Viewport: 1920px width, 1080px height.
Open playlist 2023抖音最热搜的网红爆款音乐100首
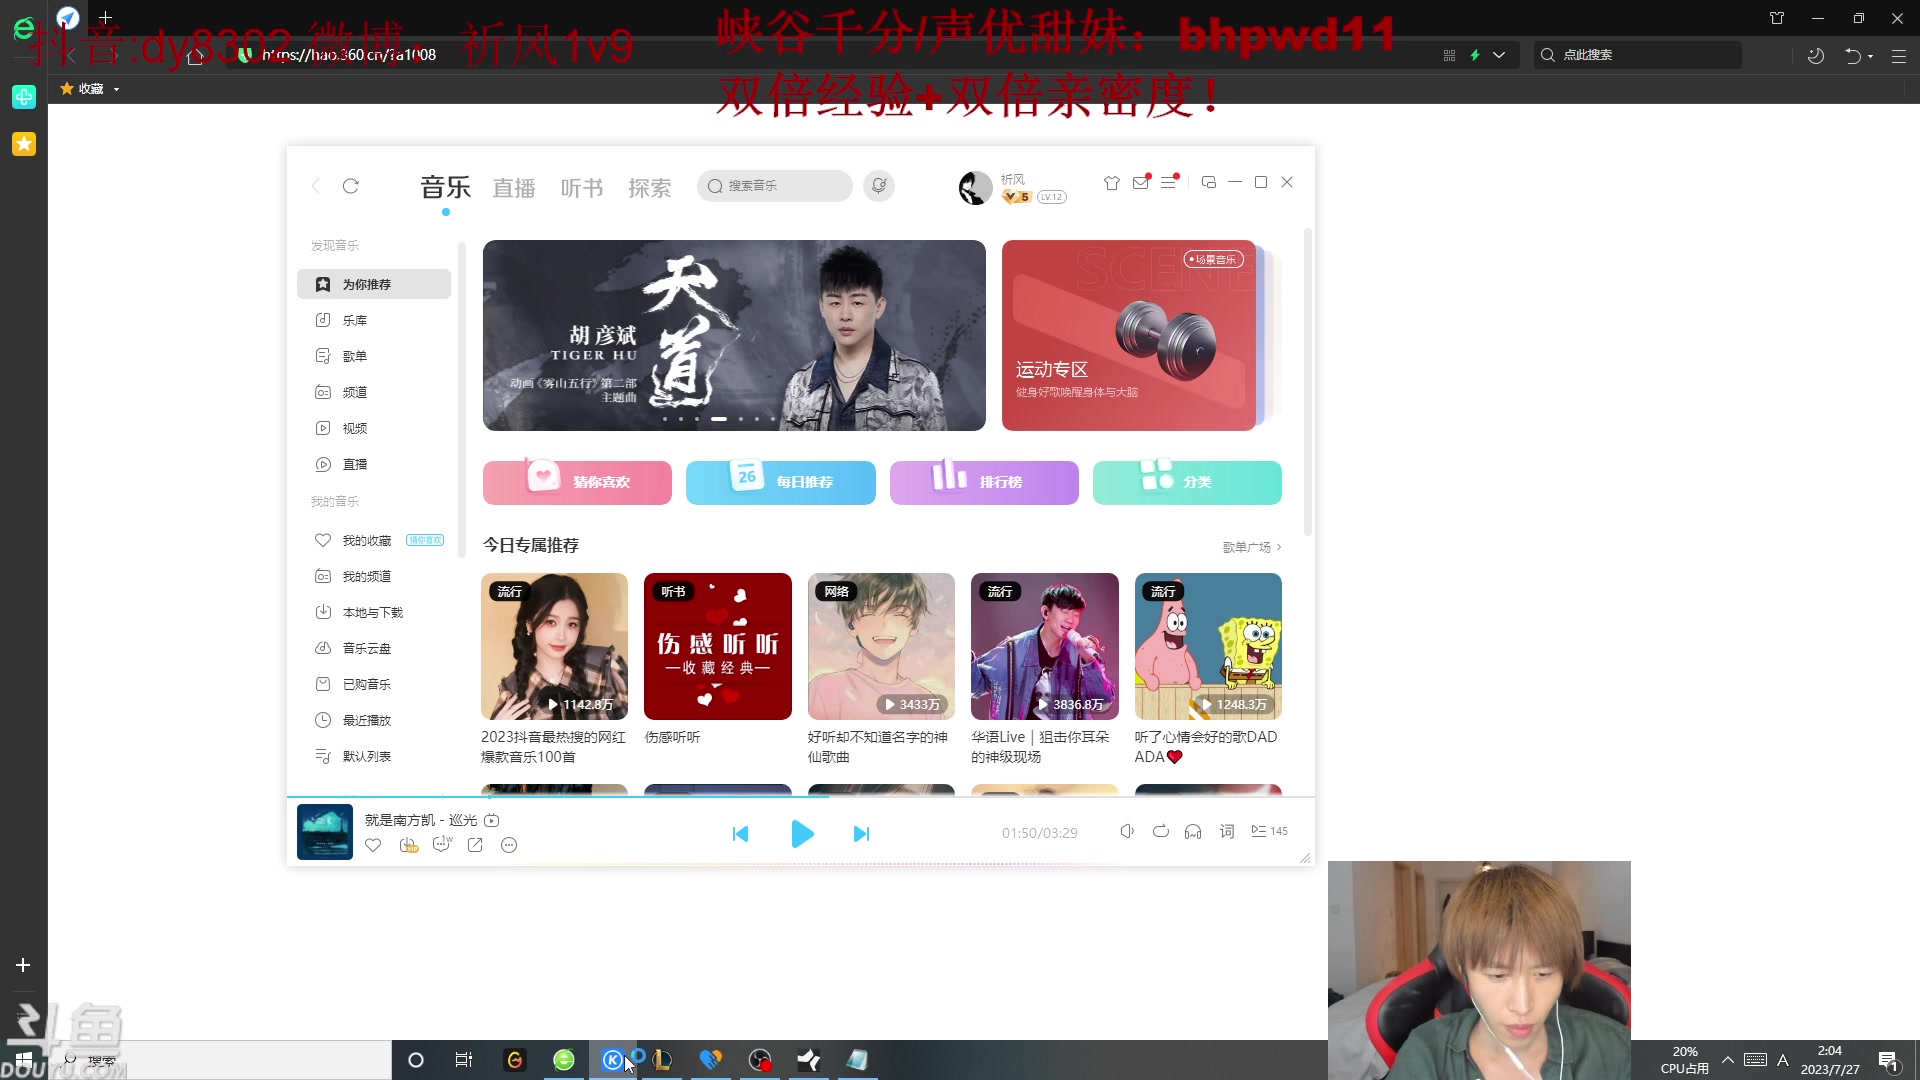click(x=554, y=646)
